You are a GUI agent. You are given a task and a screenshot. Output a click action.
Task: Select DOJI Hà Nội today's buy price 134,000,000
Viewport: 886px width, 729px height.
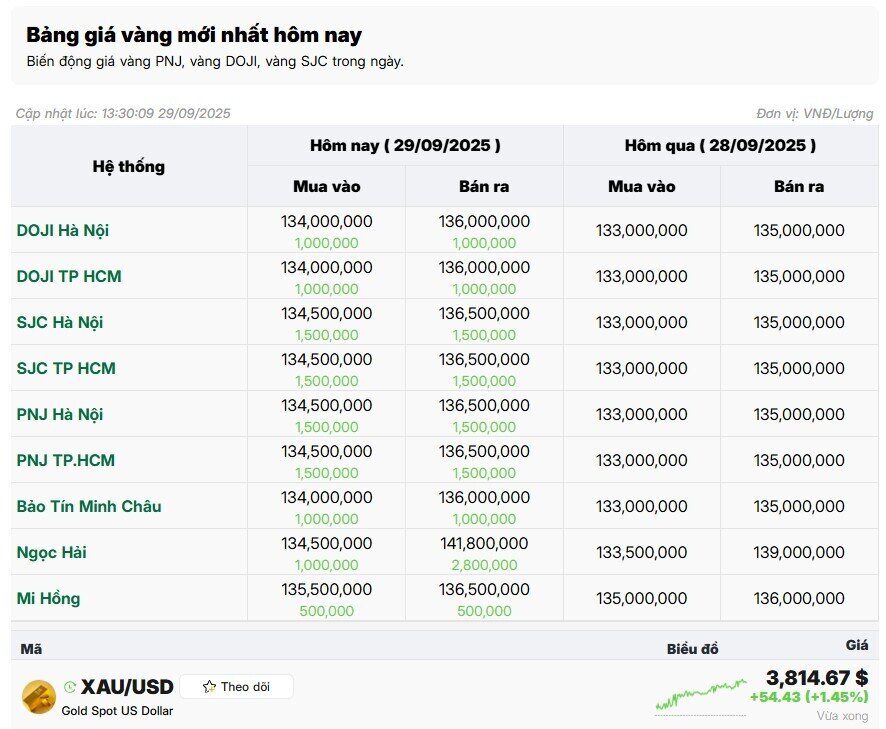[x=327, y=222]
